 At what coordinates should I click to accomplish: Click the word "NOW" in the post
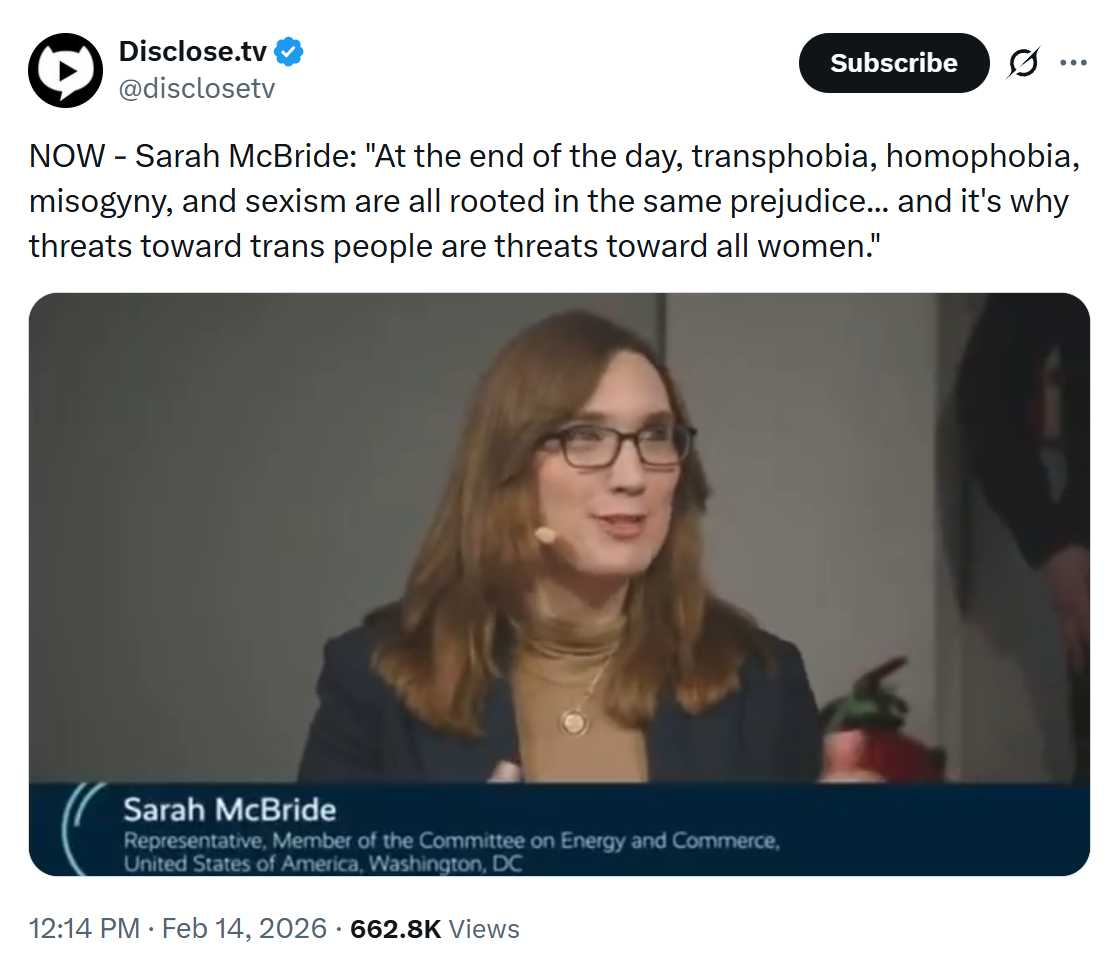pos(66,157)
